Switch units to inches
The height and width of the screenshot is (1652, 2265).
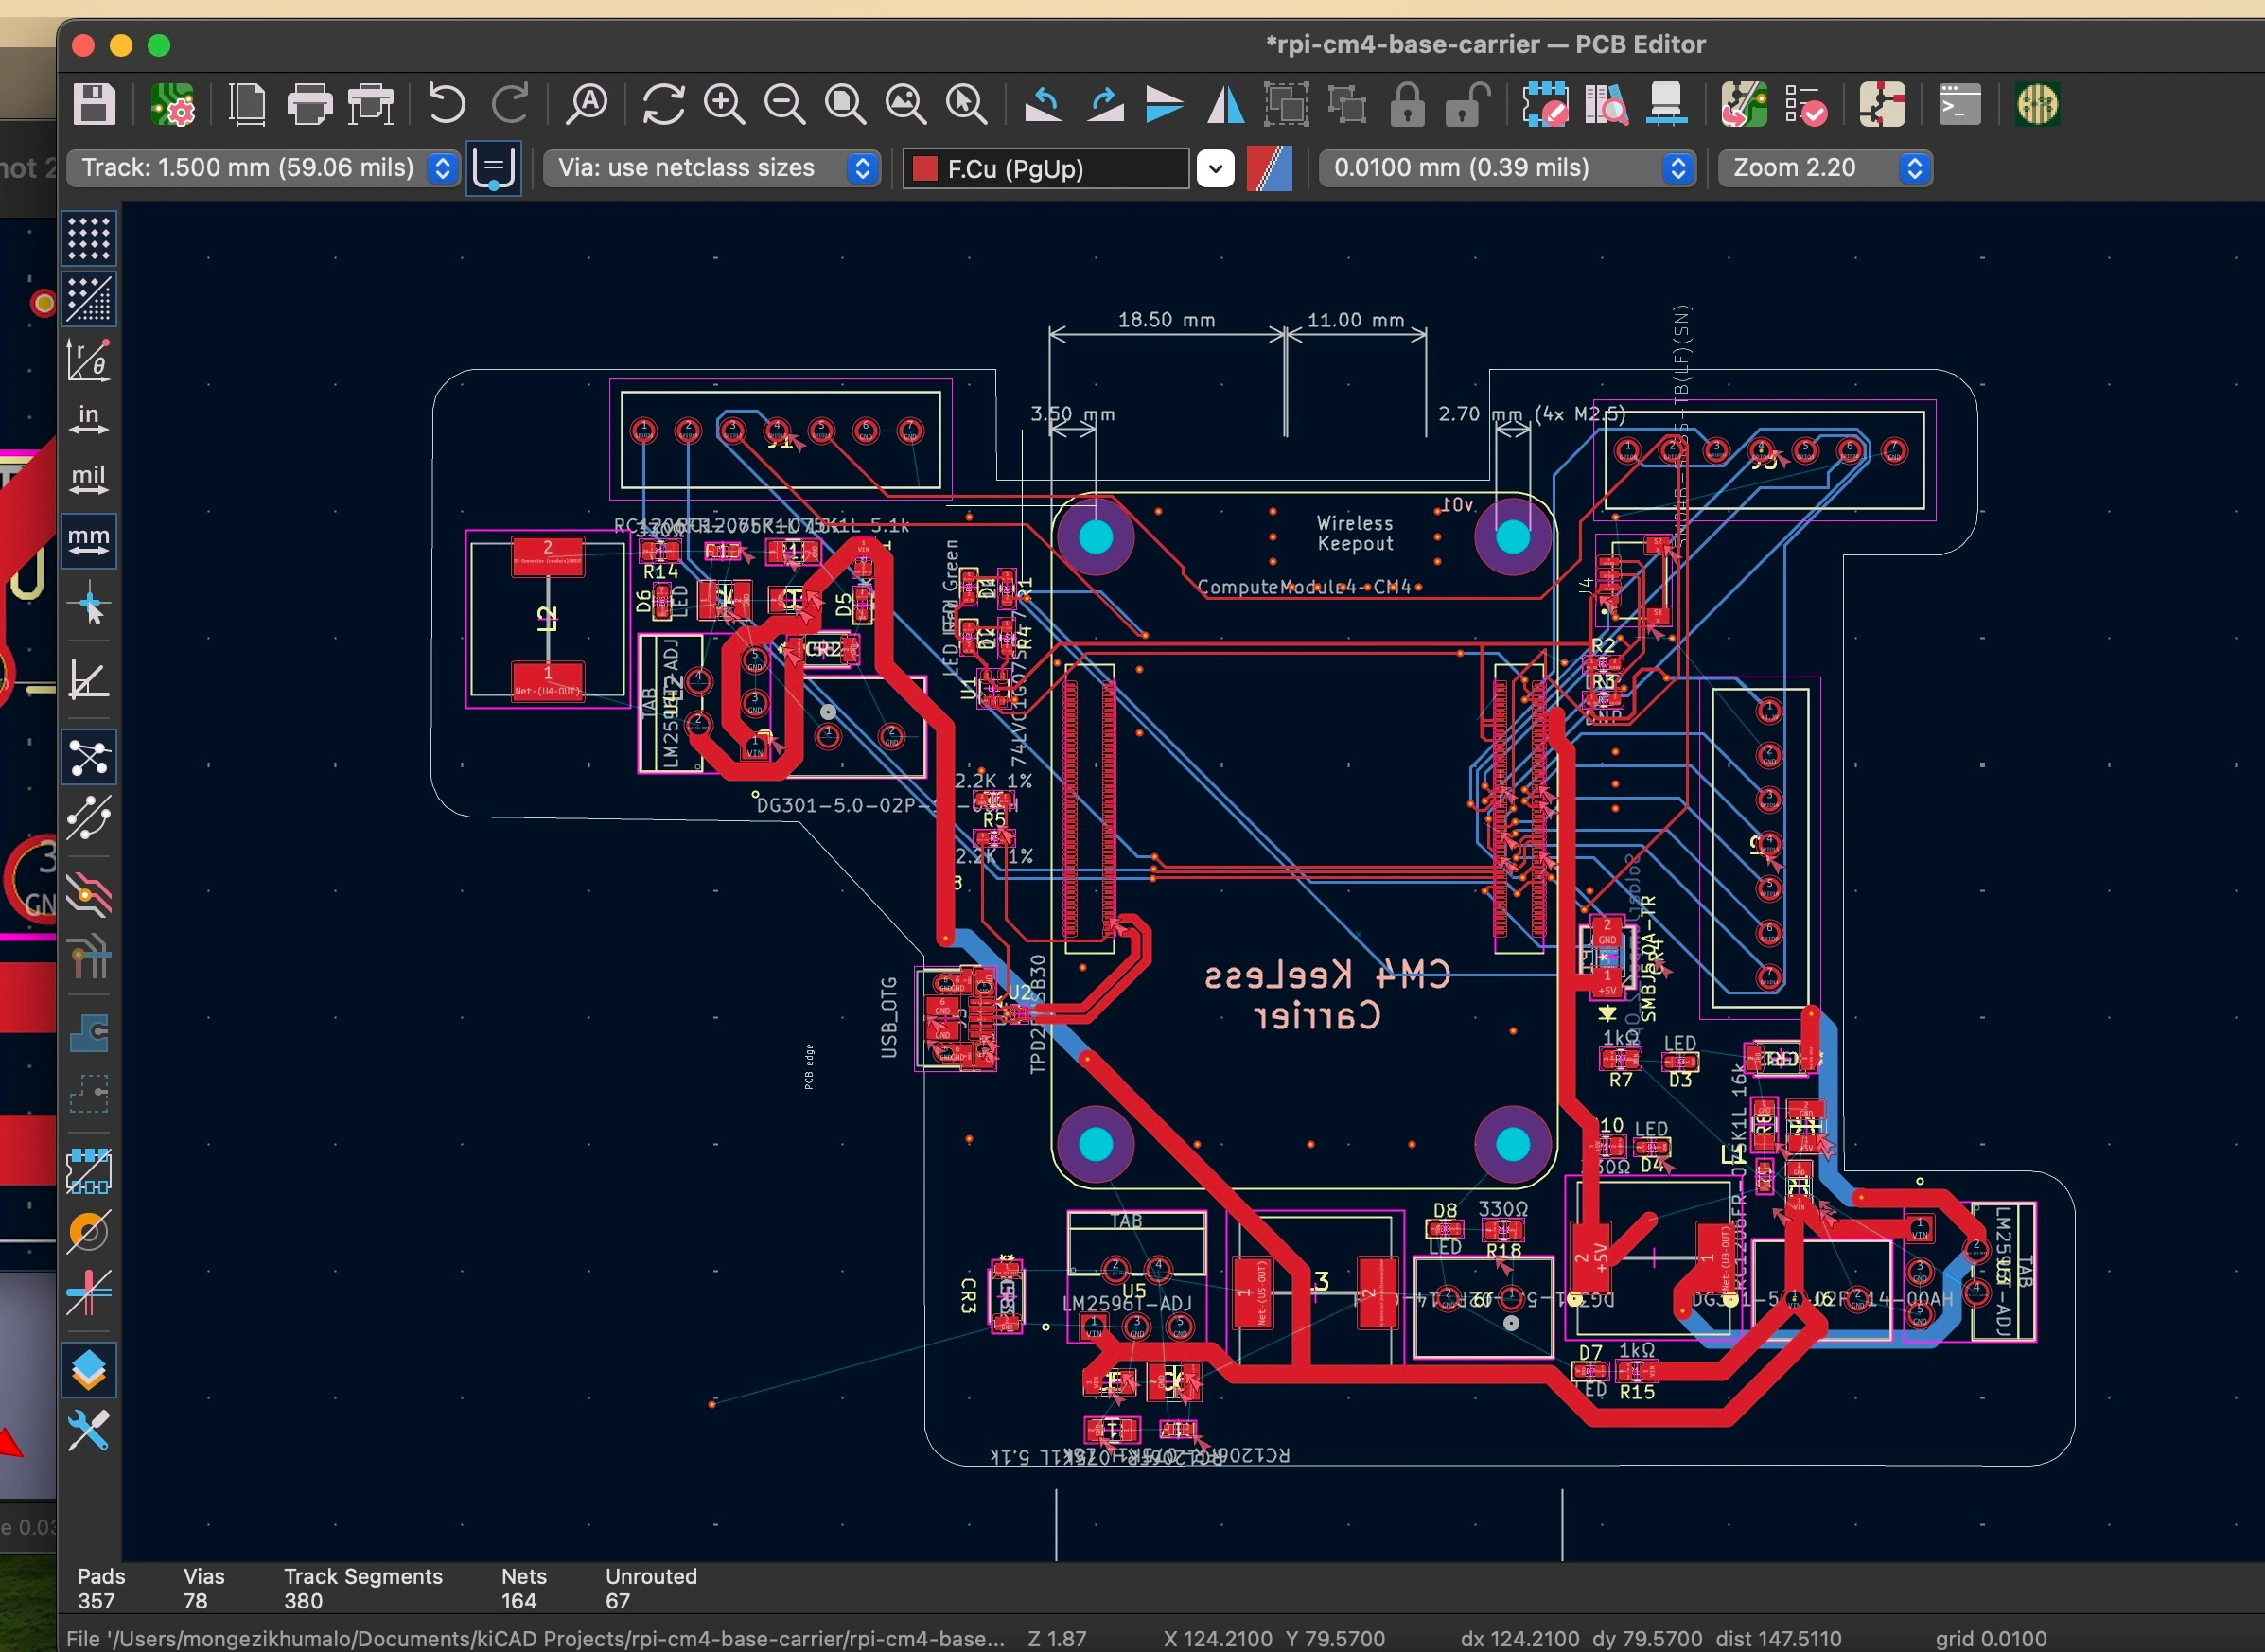89,420
